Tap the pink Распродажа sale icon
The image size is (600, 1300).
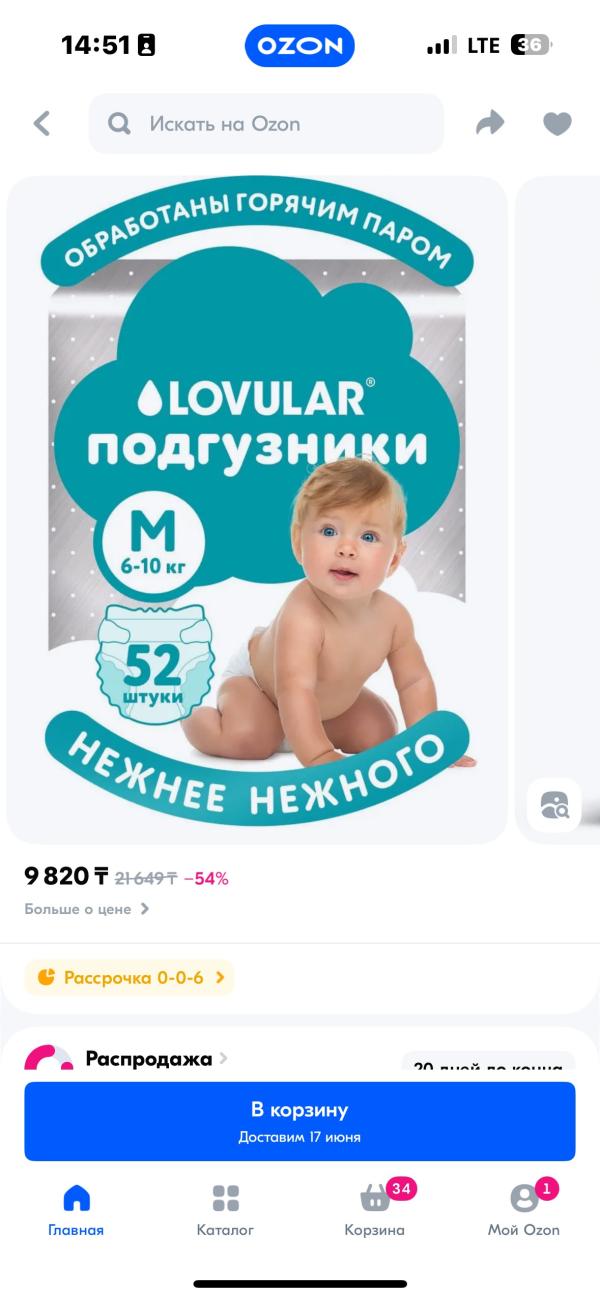coord(49,1058)
